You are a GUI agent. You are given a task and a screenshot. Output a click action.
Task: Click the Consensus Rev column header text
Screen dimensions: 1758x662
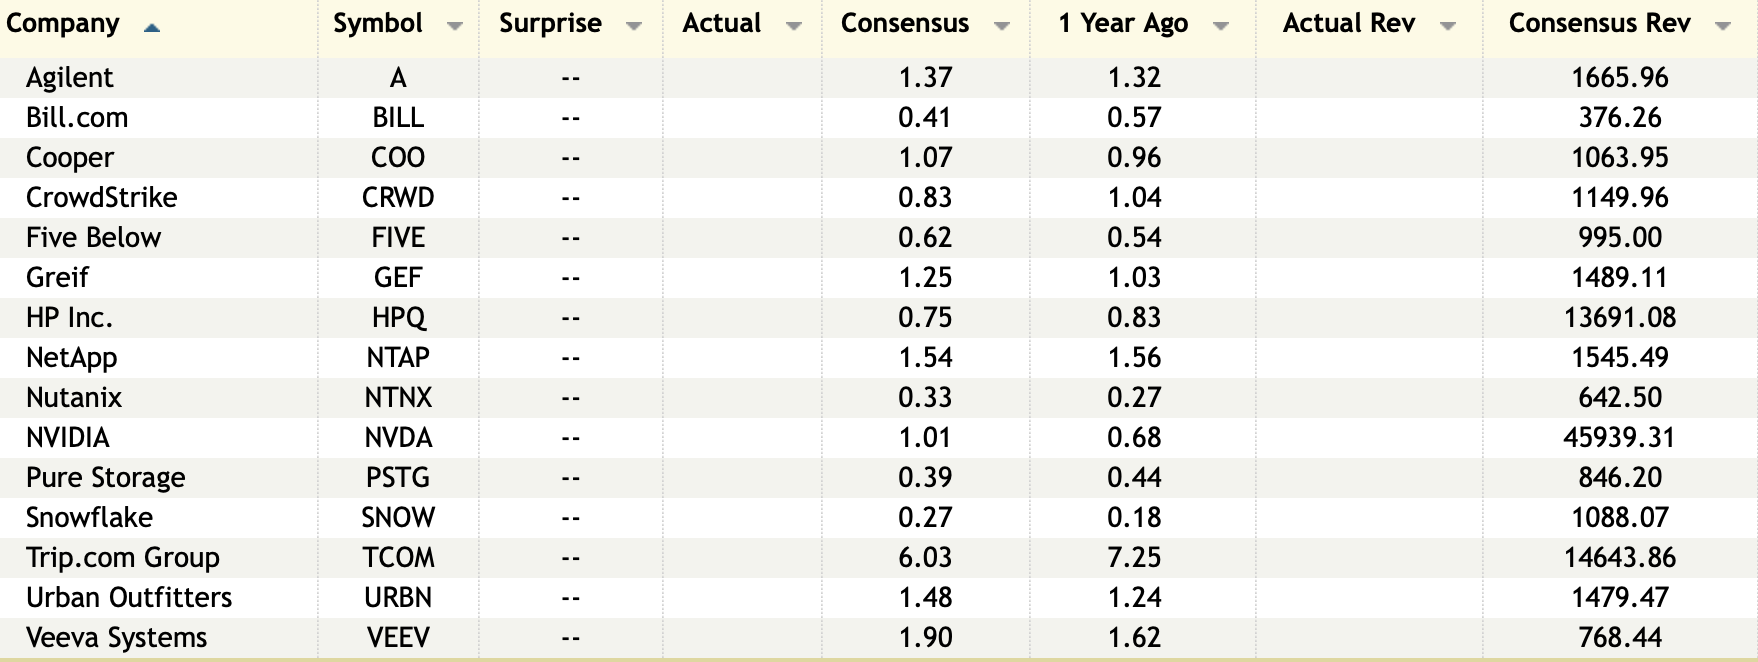click(x=1599, y=24)
